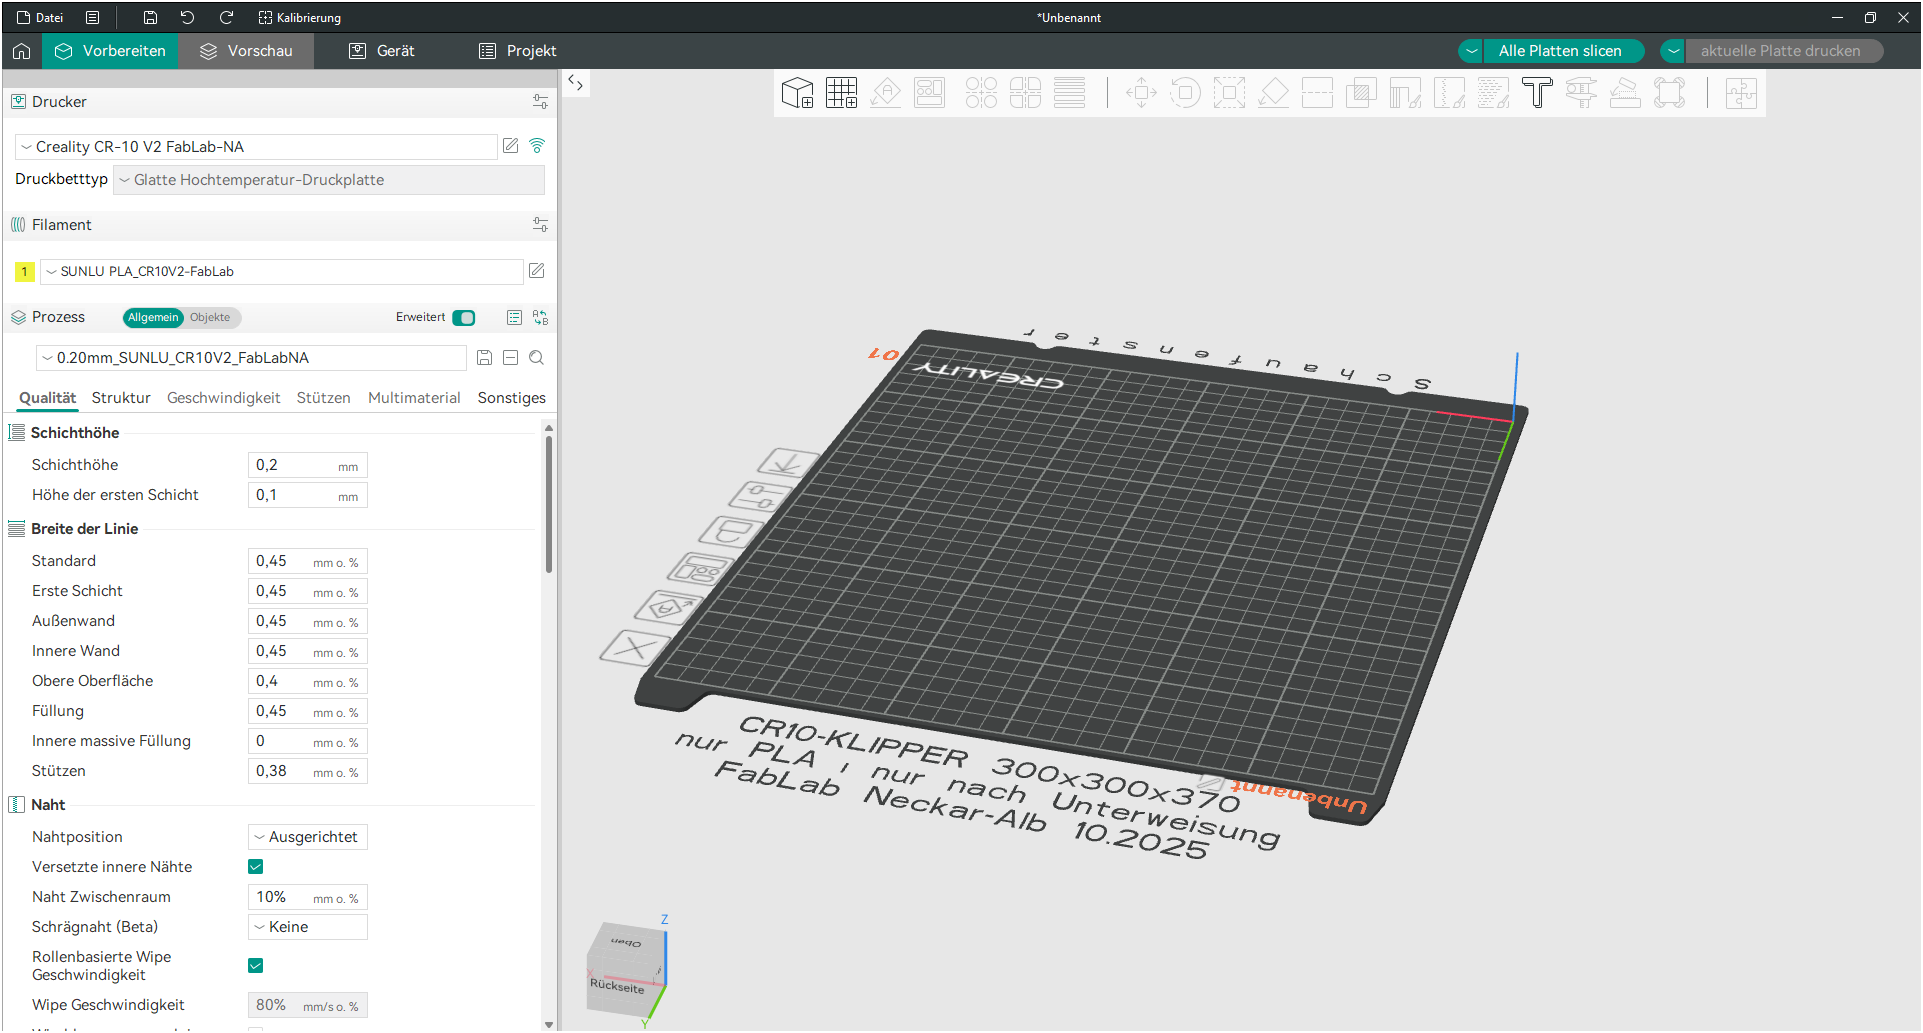Click the Kalibrierung button
The width and height of the screenshot is (1923, 1033).
point(300,18)
